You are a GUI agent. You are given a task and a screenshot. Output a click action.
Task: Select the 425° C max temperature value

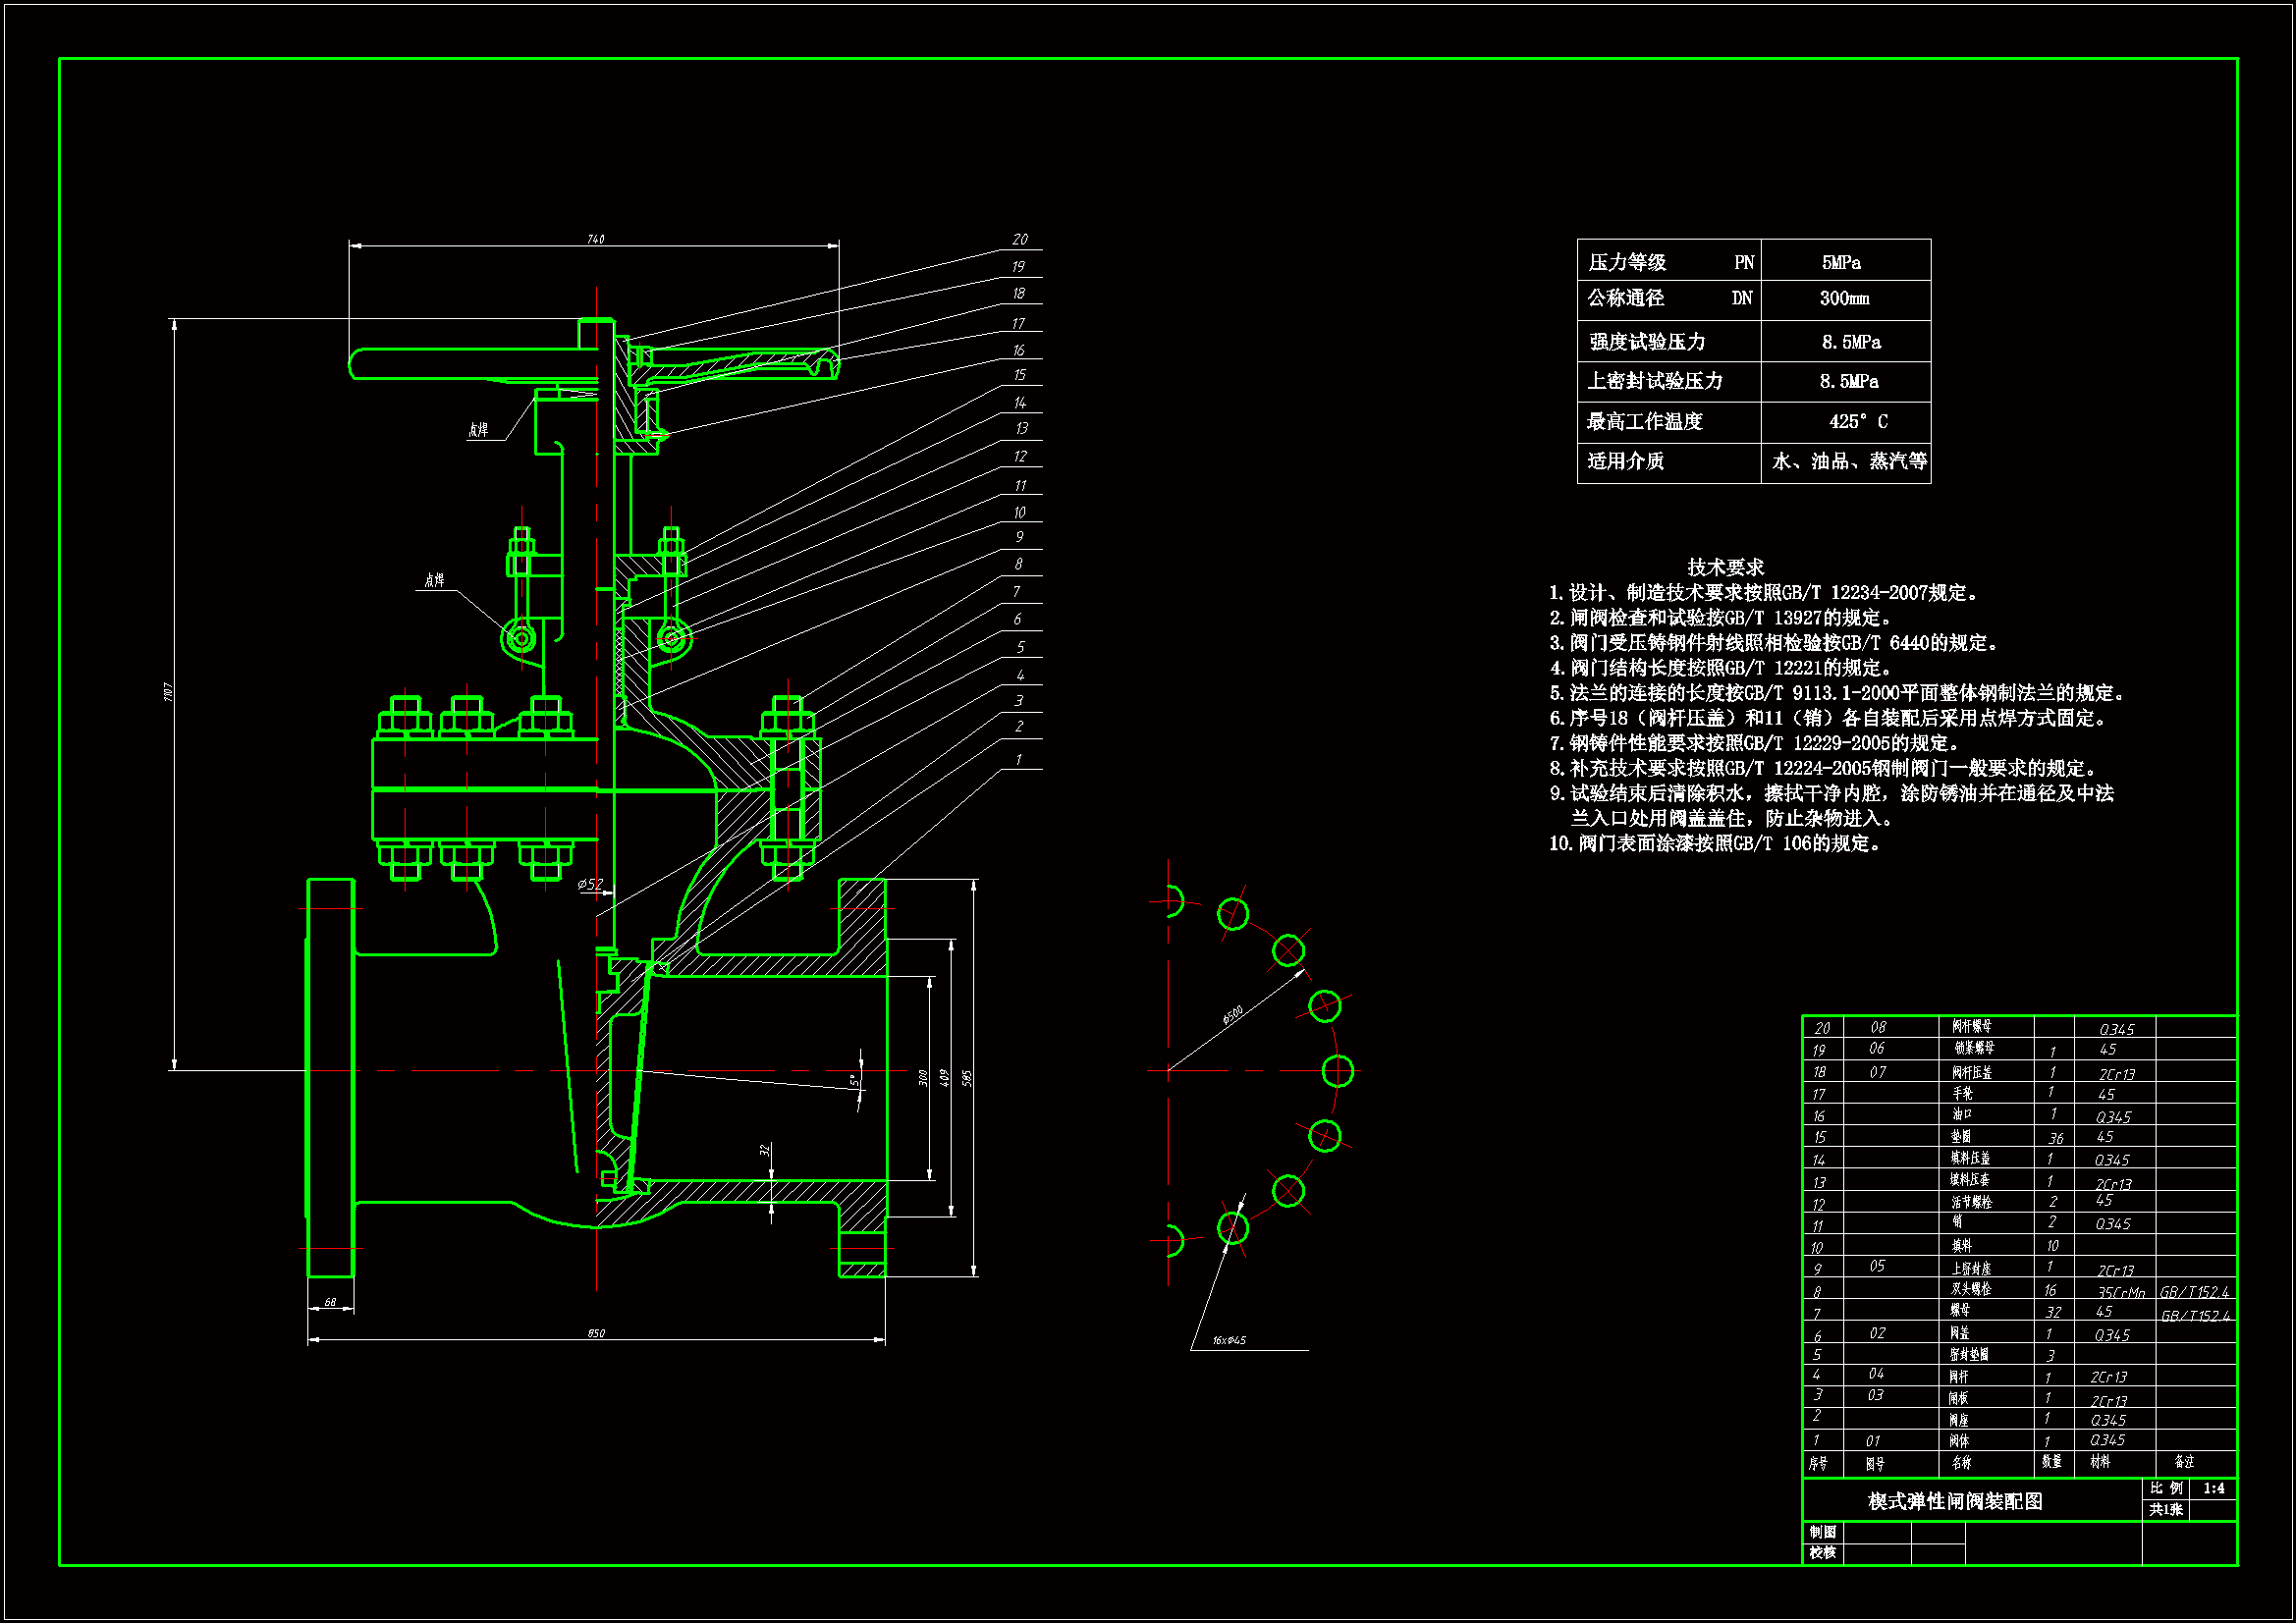(x=1858, y=421)
